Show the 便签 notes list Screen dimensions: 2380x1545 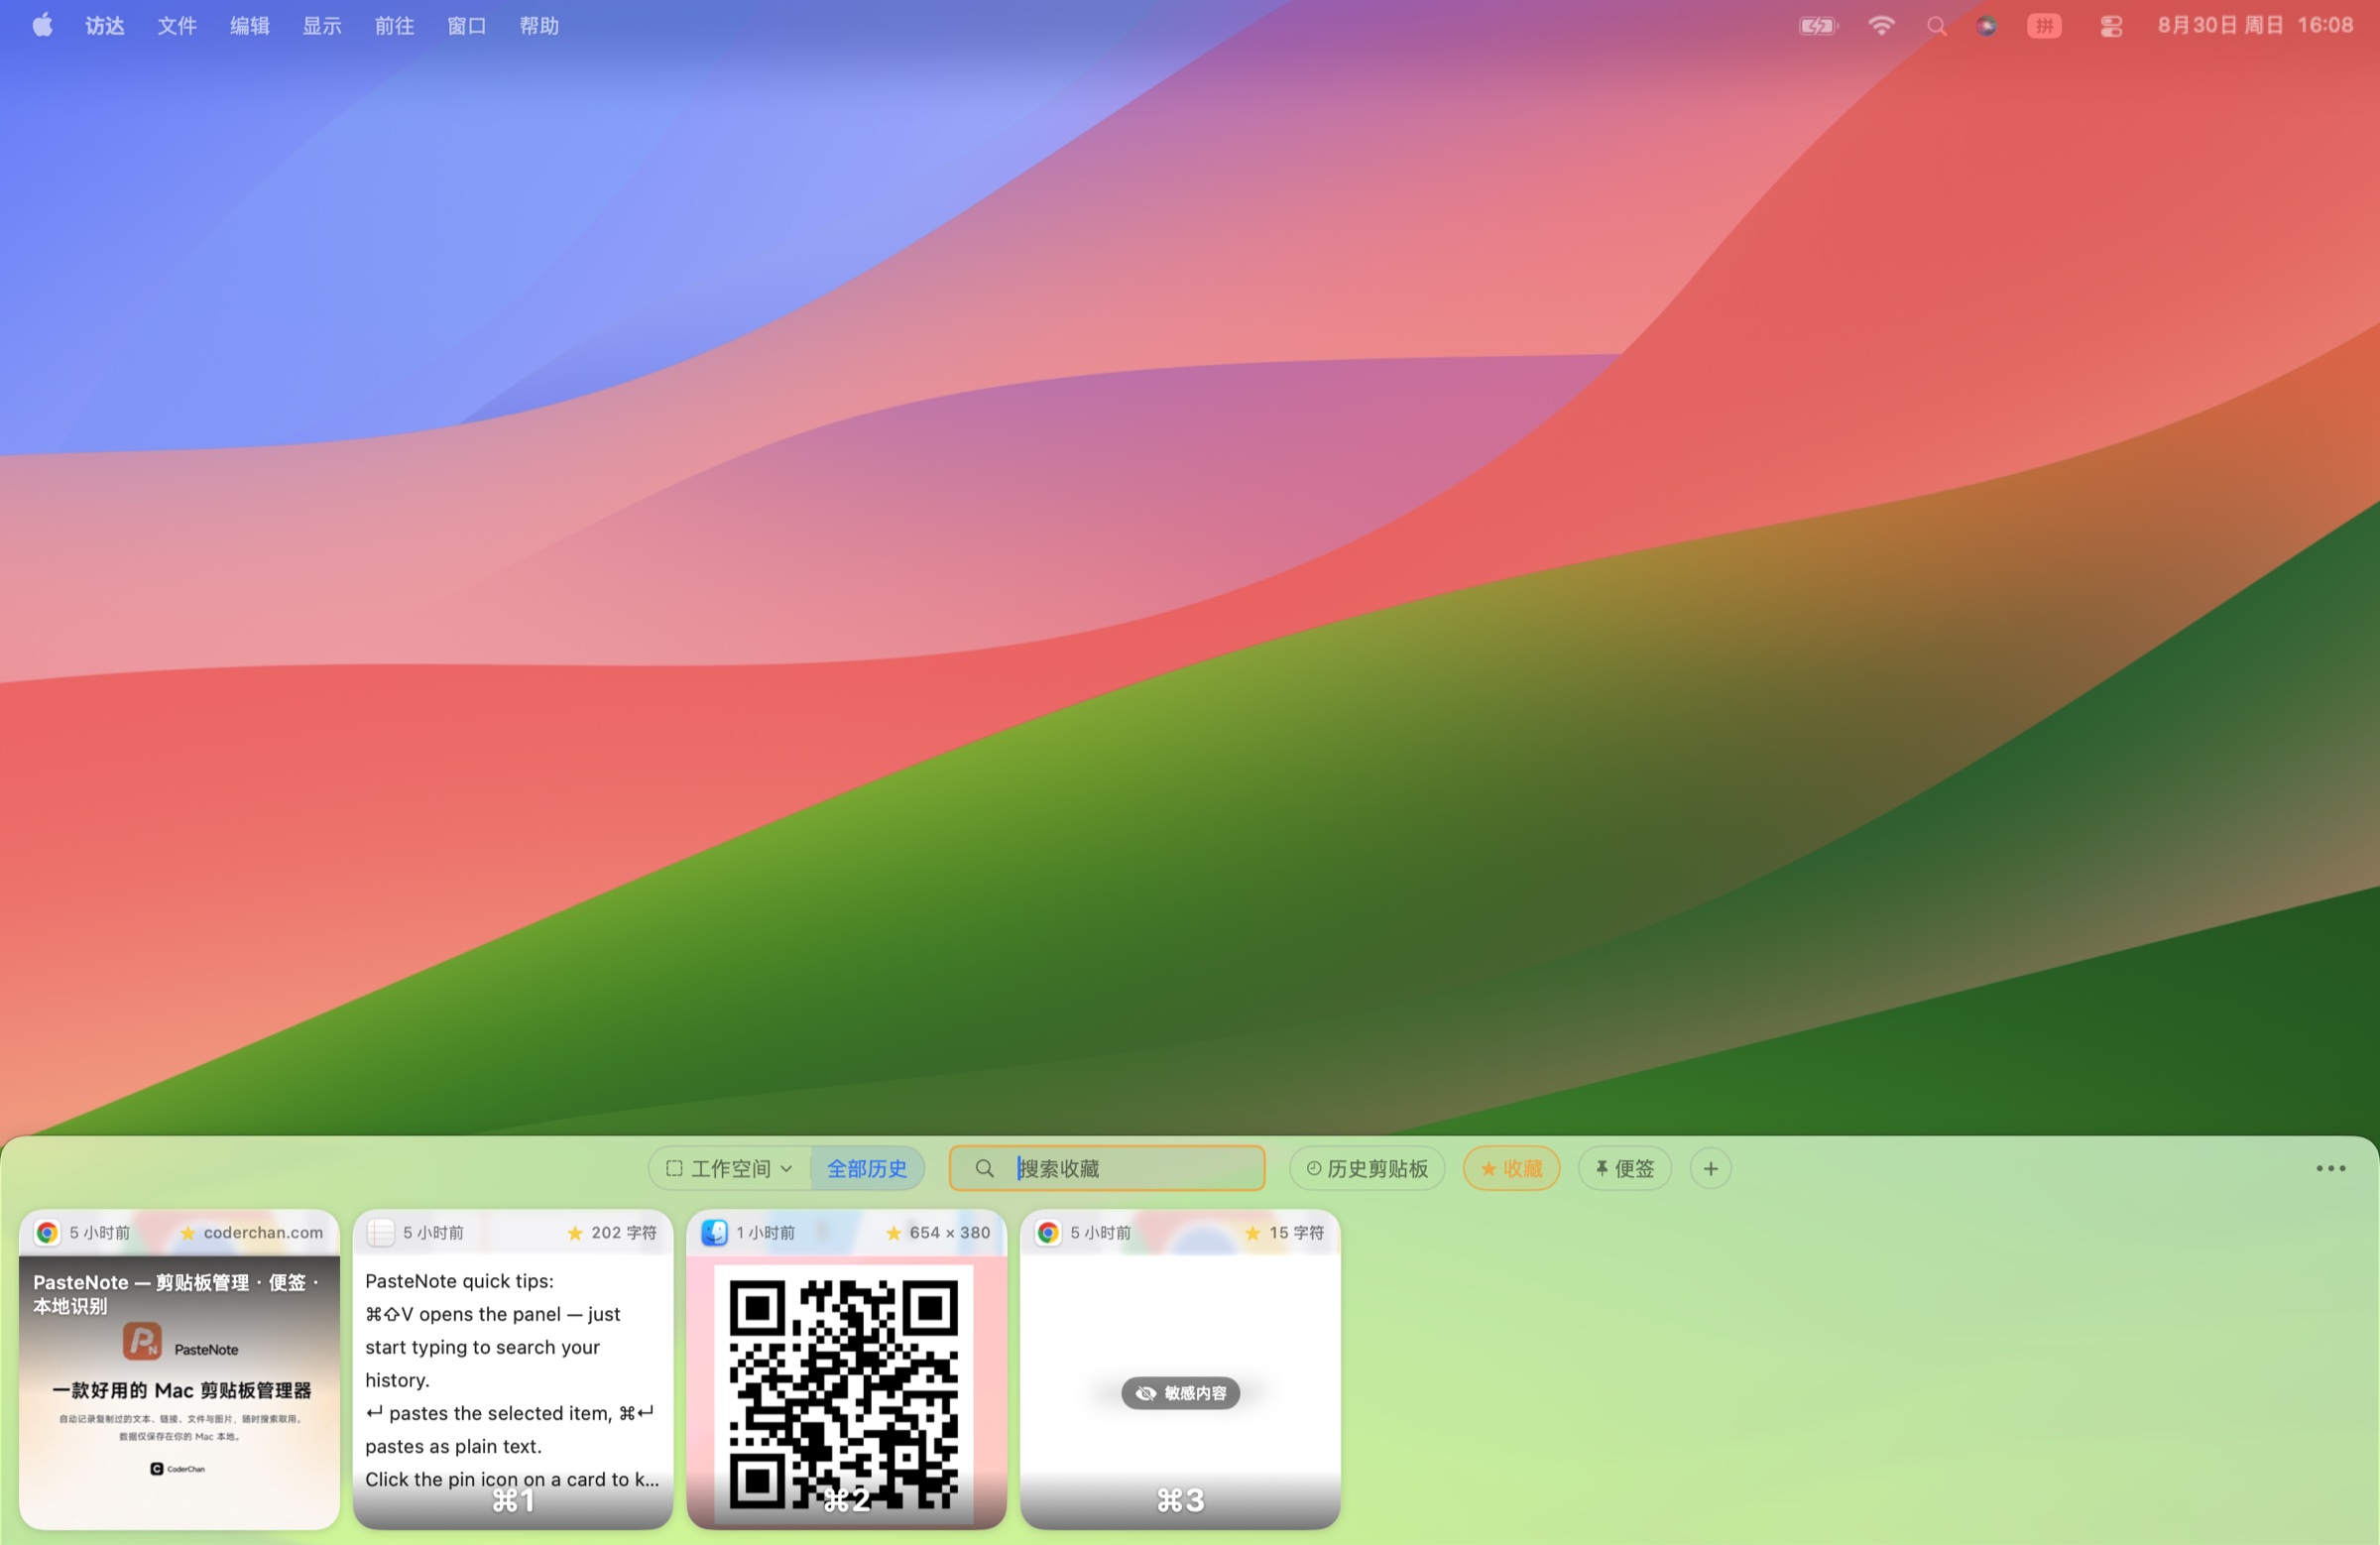(1624, 1168)
